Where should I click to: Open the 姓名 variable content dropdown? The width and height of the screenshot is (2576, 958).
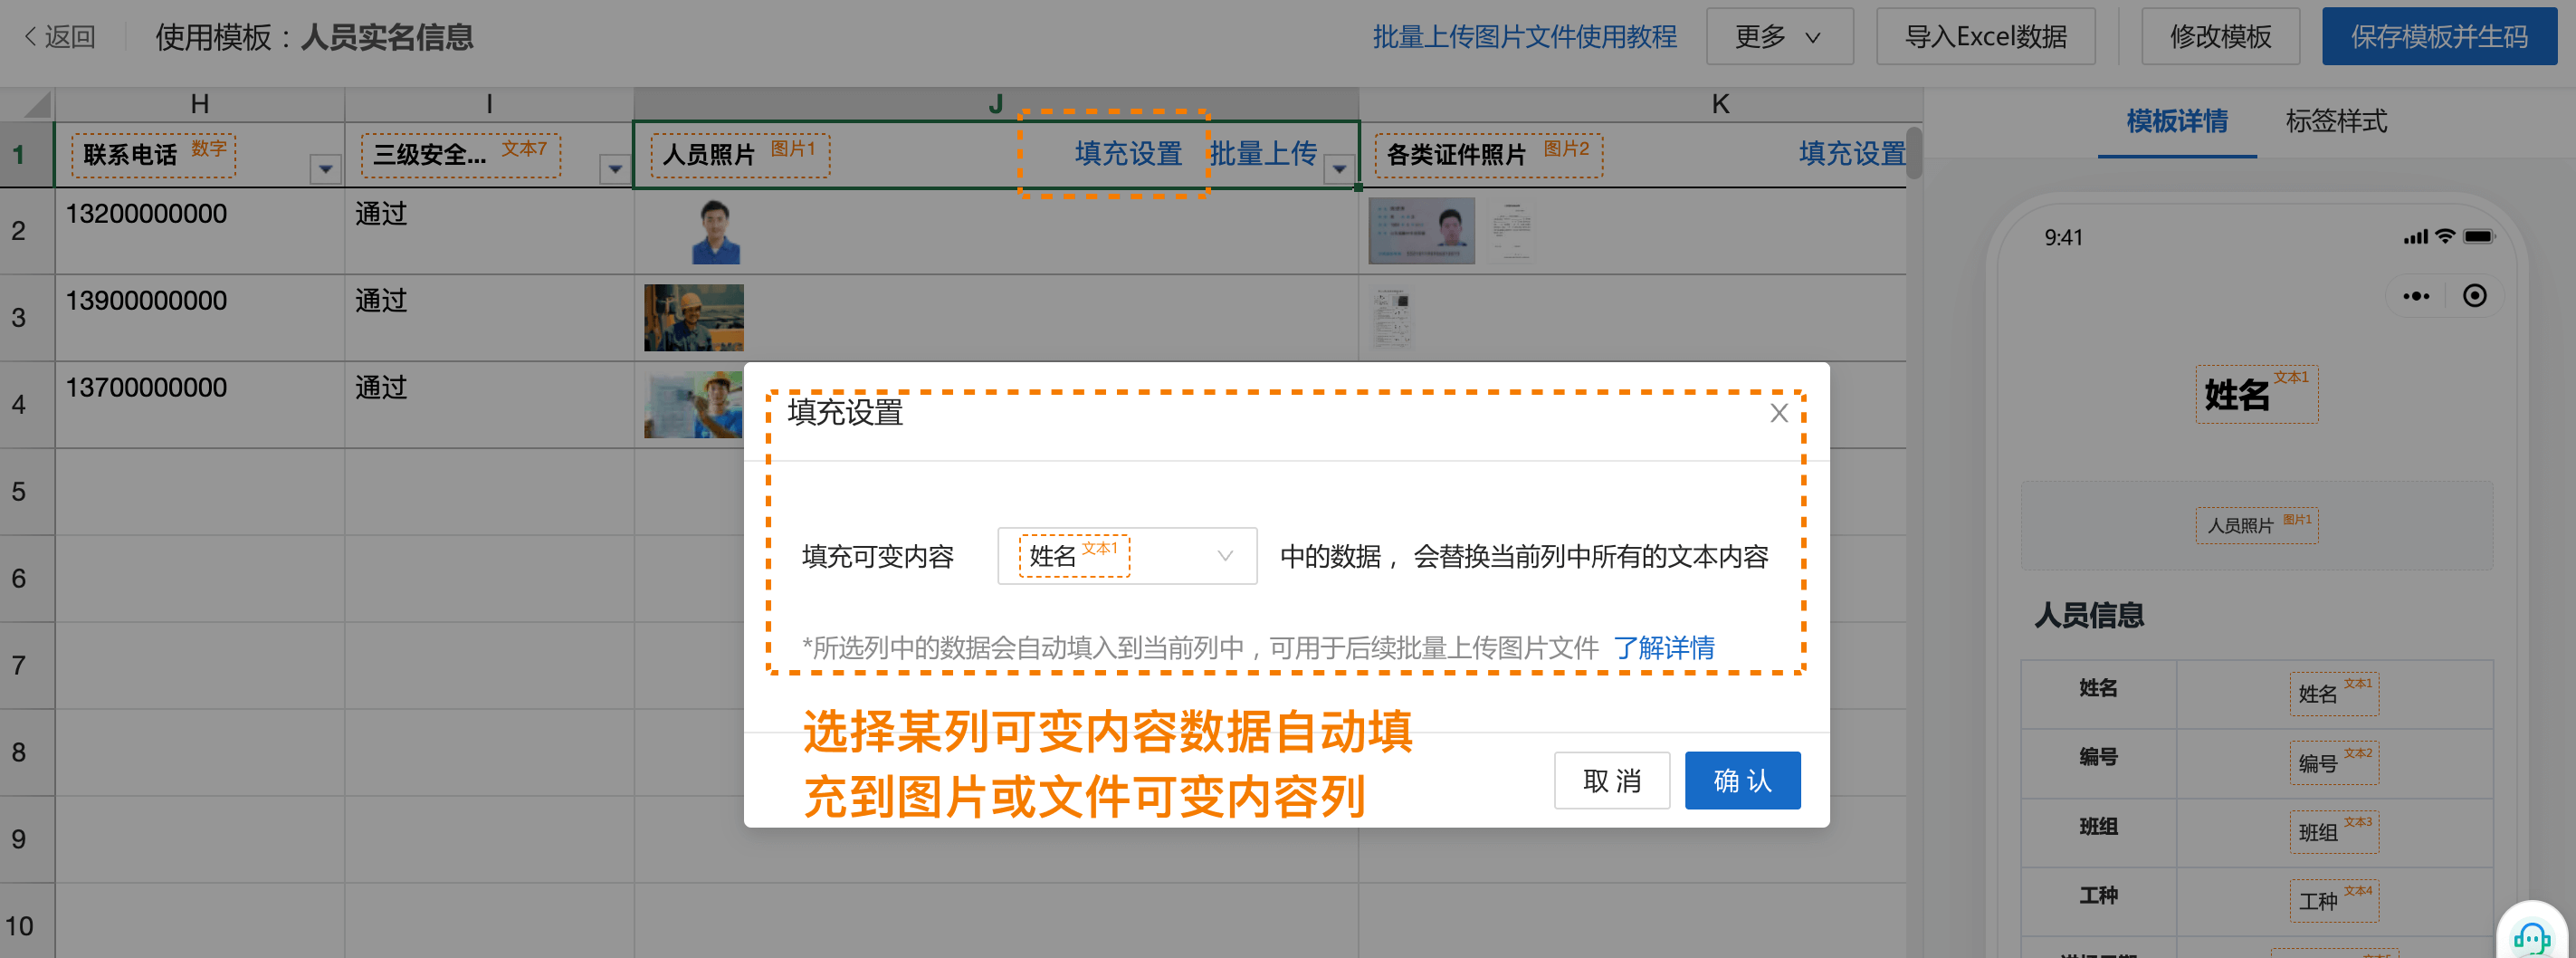[x=1127, y=556]
